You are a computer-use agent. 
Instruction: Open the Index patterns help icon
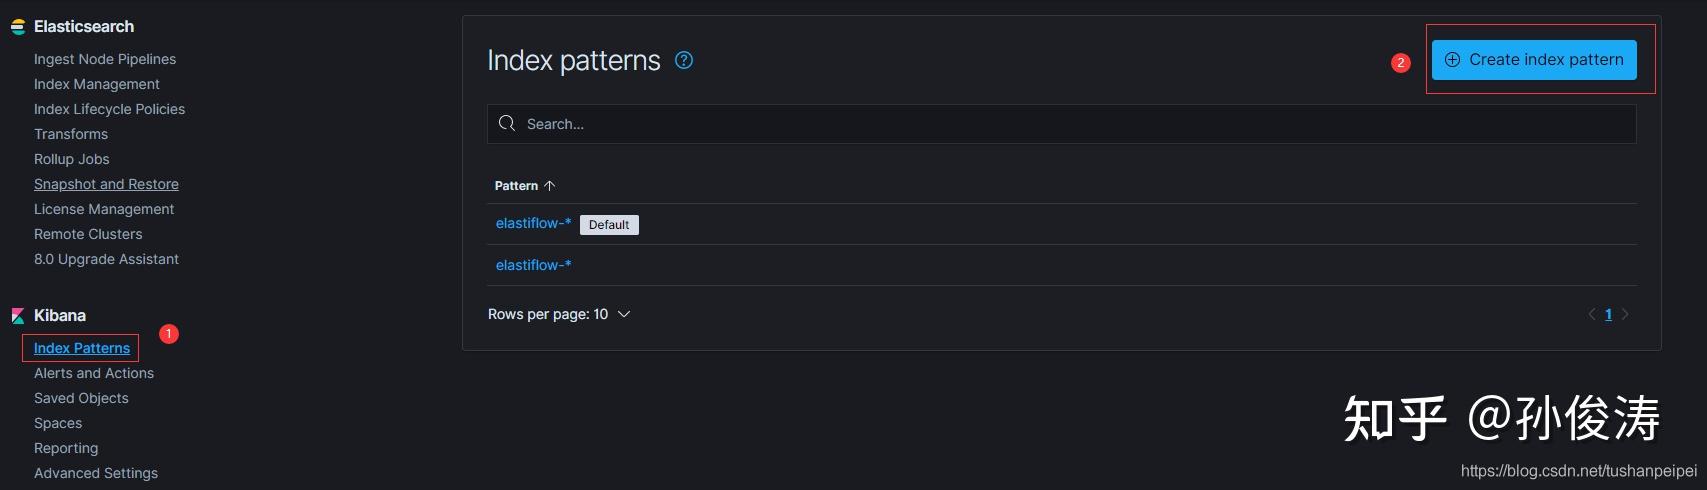684,60
